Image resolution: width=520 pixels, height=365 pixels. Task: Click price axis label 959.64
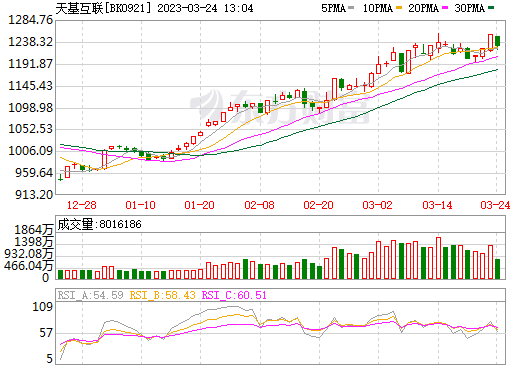34,173
